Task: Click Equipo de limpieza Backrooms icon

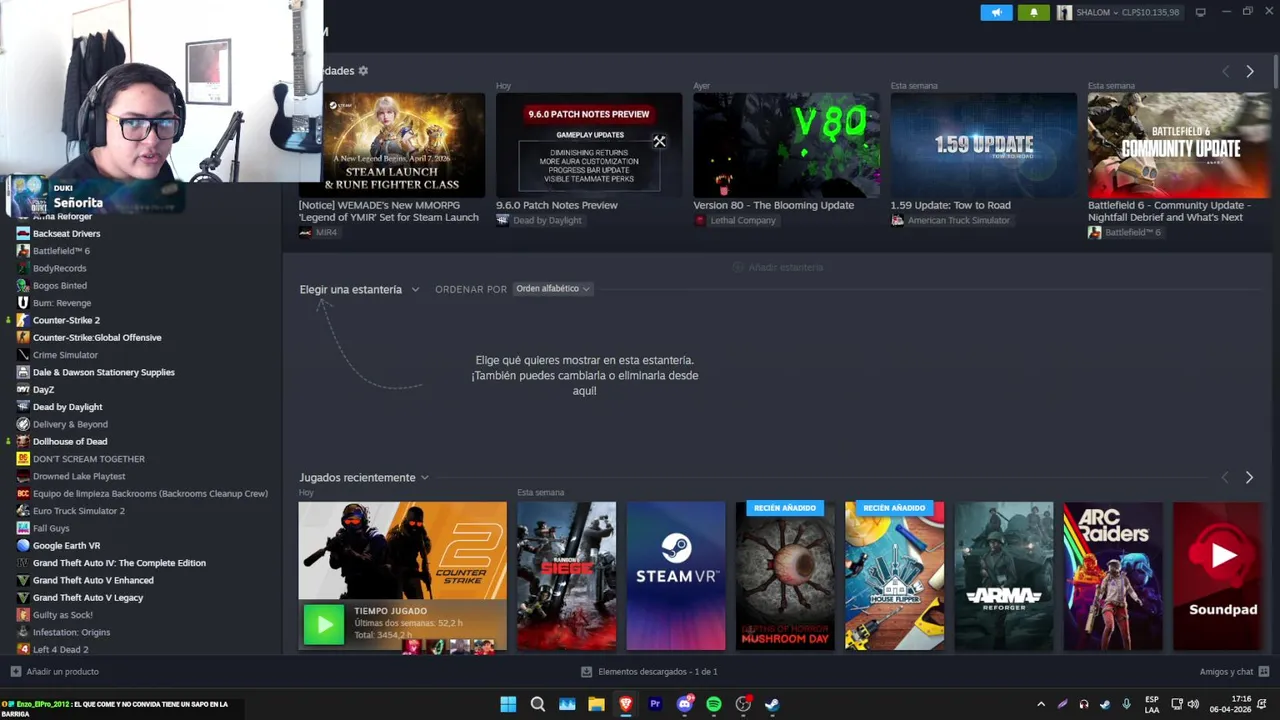Action: click(x=23, y=493)
